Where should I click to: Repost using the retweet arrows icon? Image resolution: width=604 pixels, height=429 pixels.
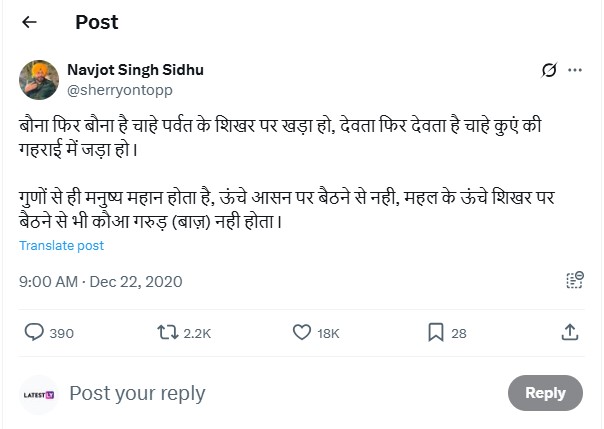(x=167, y=332)
